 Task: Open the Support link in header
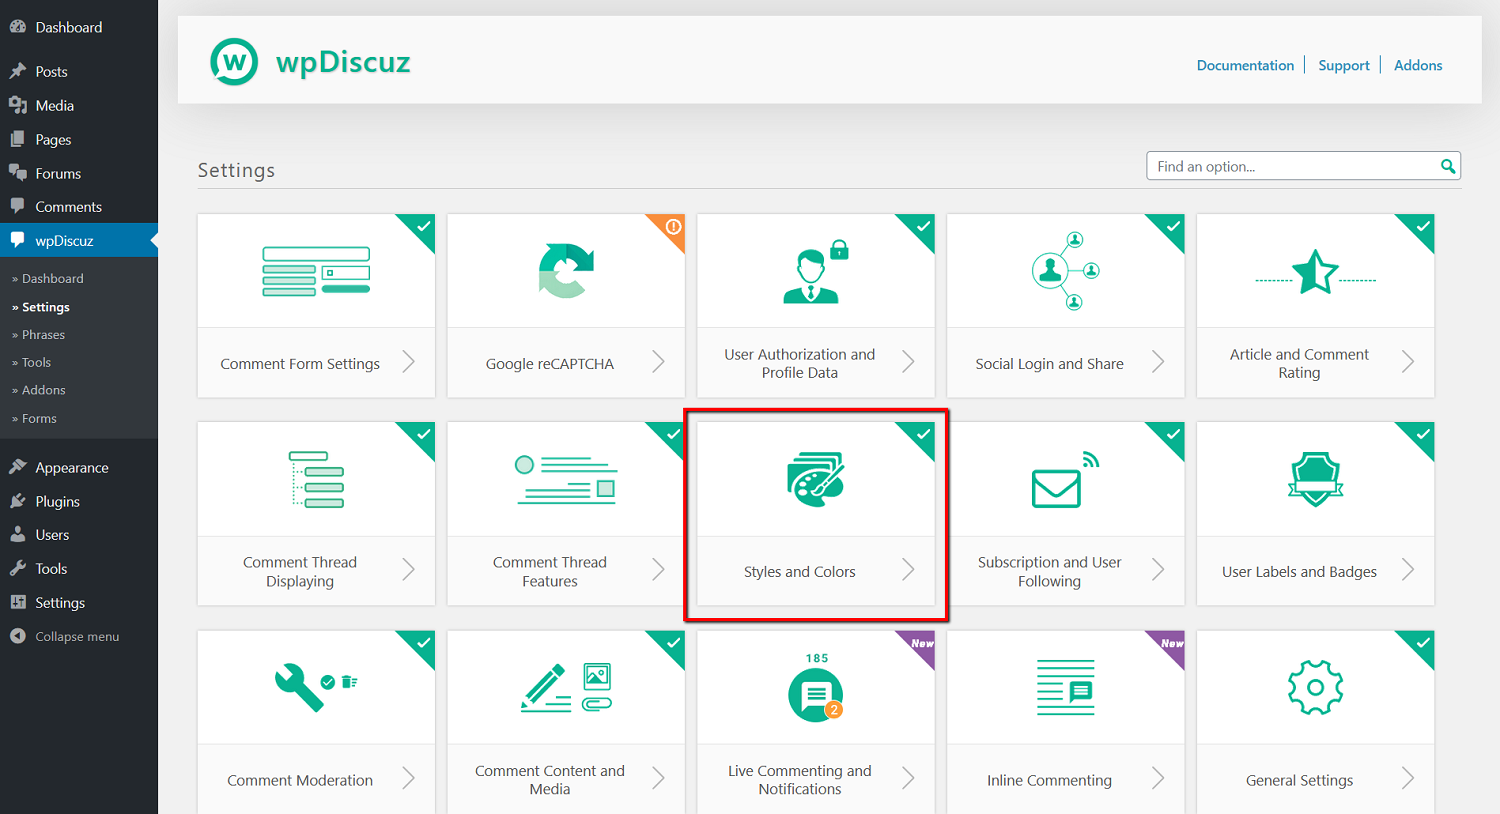[x=1344, y=65]
